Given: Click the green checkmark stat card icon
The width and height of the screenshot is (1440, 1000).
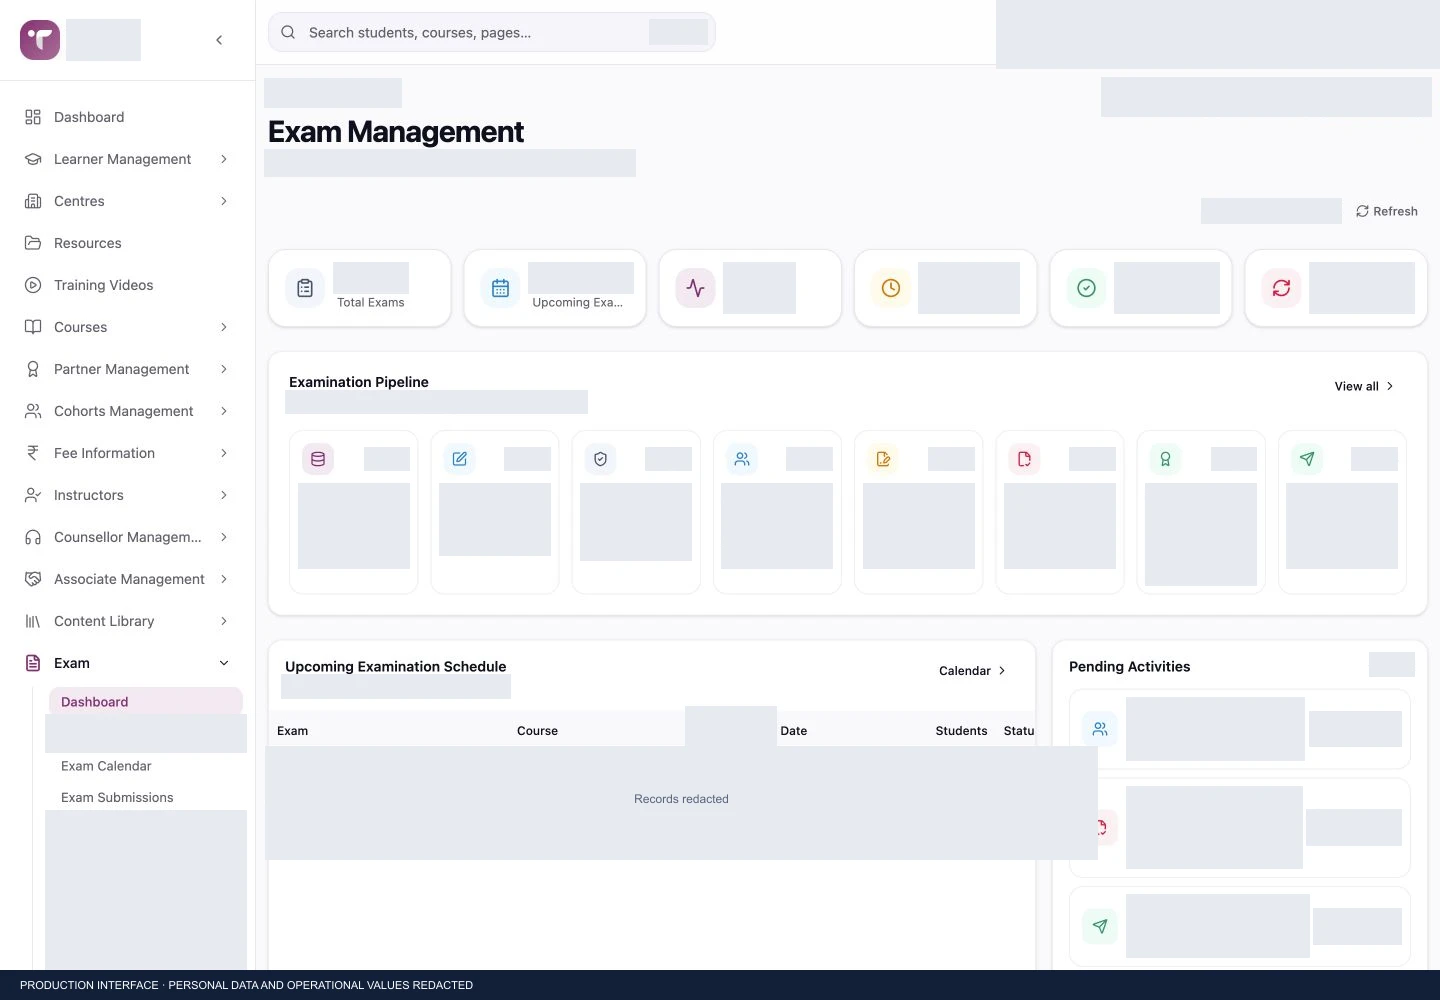Looking at the screenshot, I should (1086, 288).
